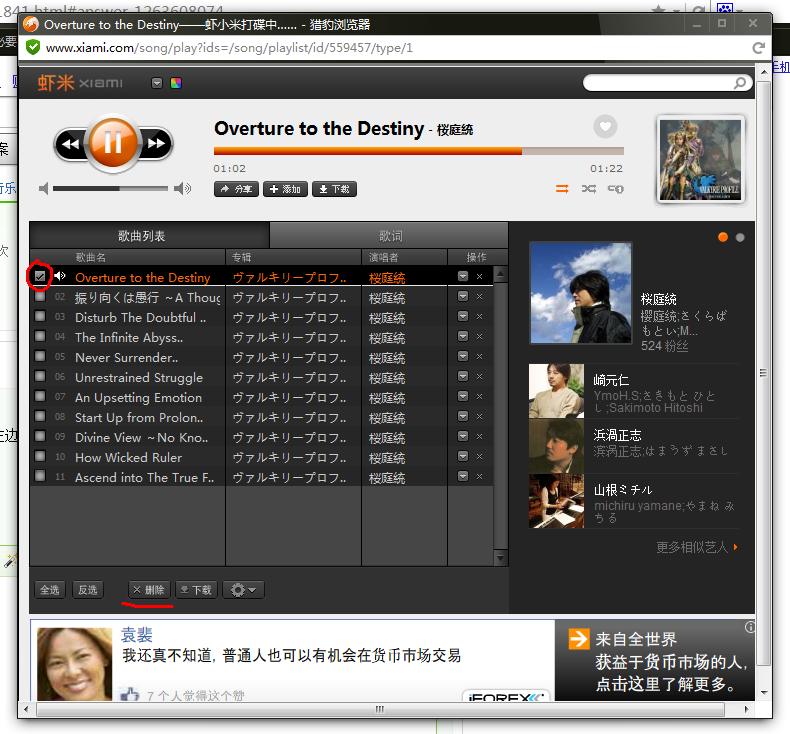This screenshot has height=734, width=790.
Task: Check An Upsetting Emotion checkbox
Action: [40, 396]
